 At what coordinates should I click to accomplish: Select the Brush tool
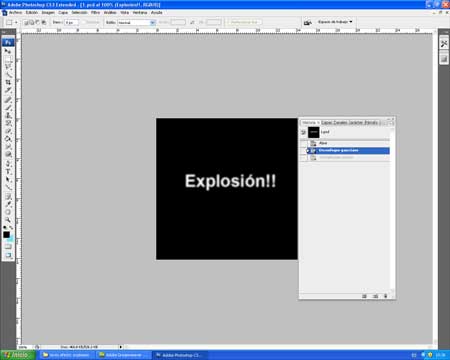(x=8, y=107)
